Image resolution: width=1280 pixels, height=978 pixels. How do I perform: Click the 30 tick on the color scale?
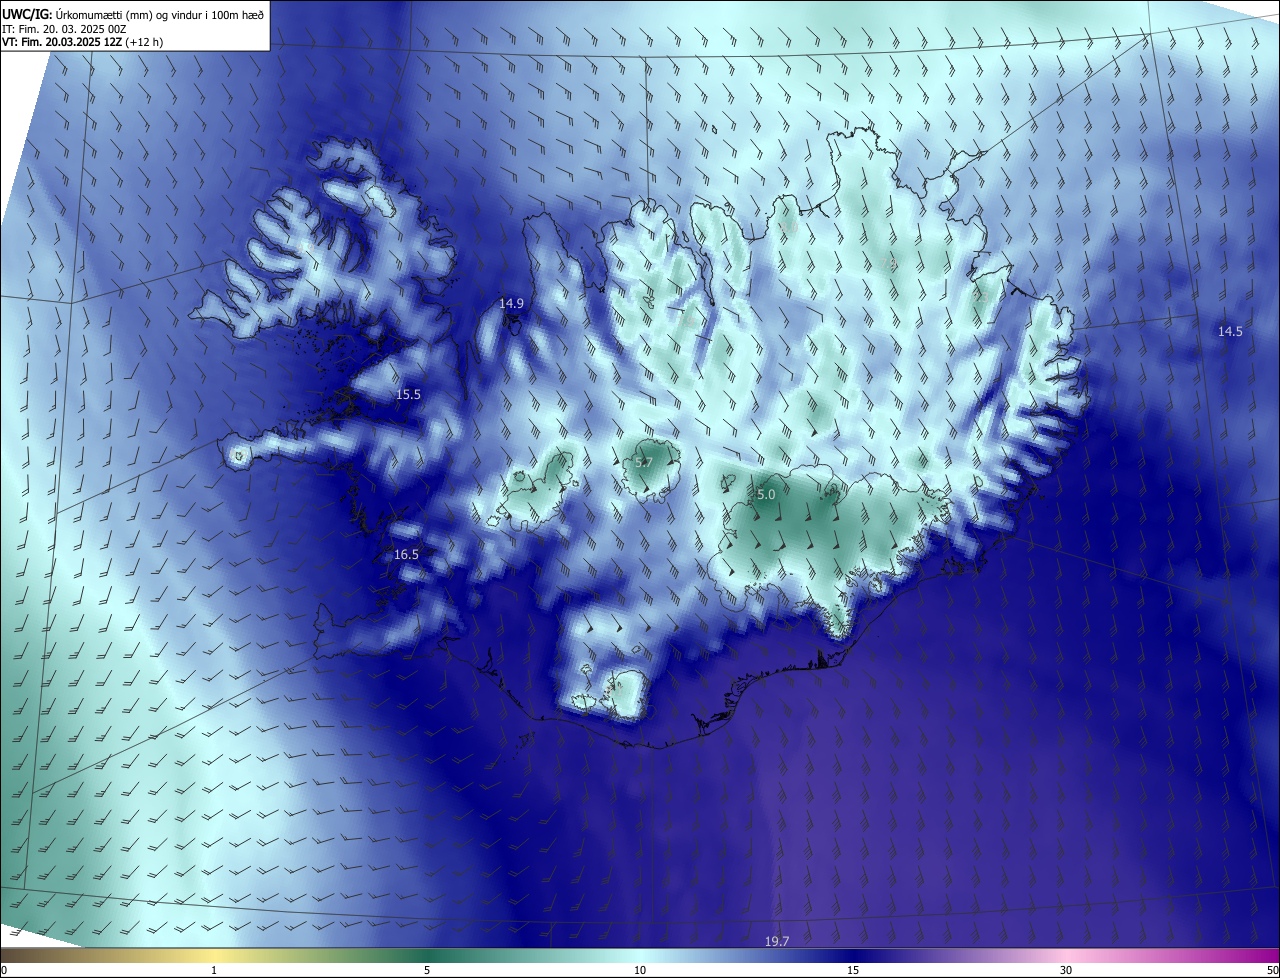1066,971
